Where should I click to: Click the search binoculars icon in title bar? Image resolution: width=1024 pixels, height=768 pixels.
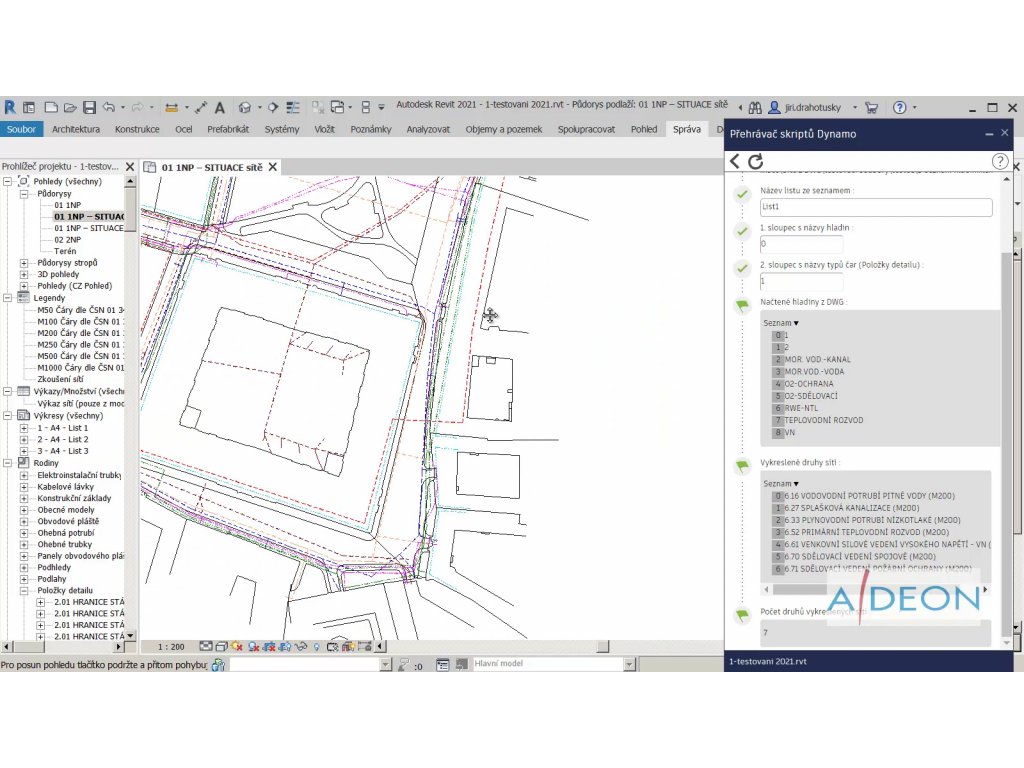[x=755, y=107]
